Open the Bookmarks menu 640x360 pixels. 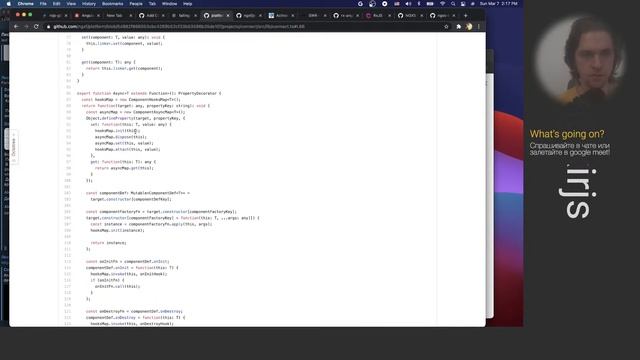point(112,4)
